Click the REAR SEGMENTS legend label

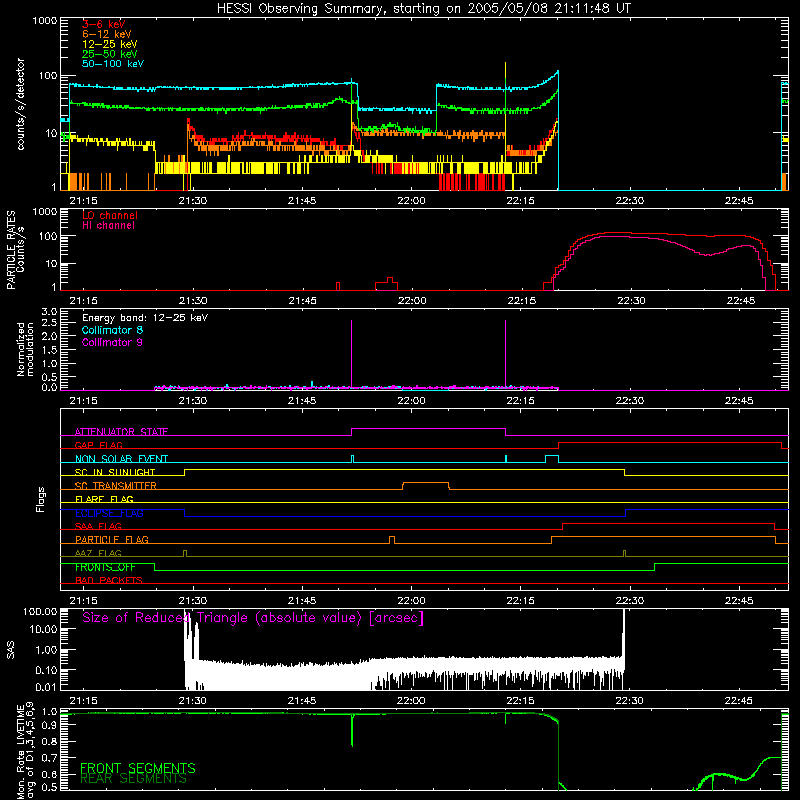(133, 779)
